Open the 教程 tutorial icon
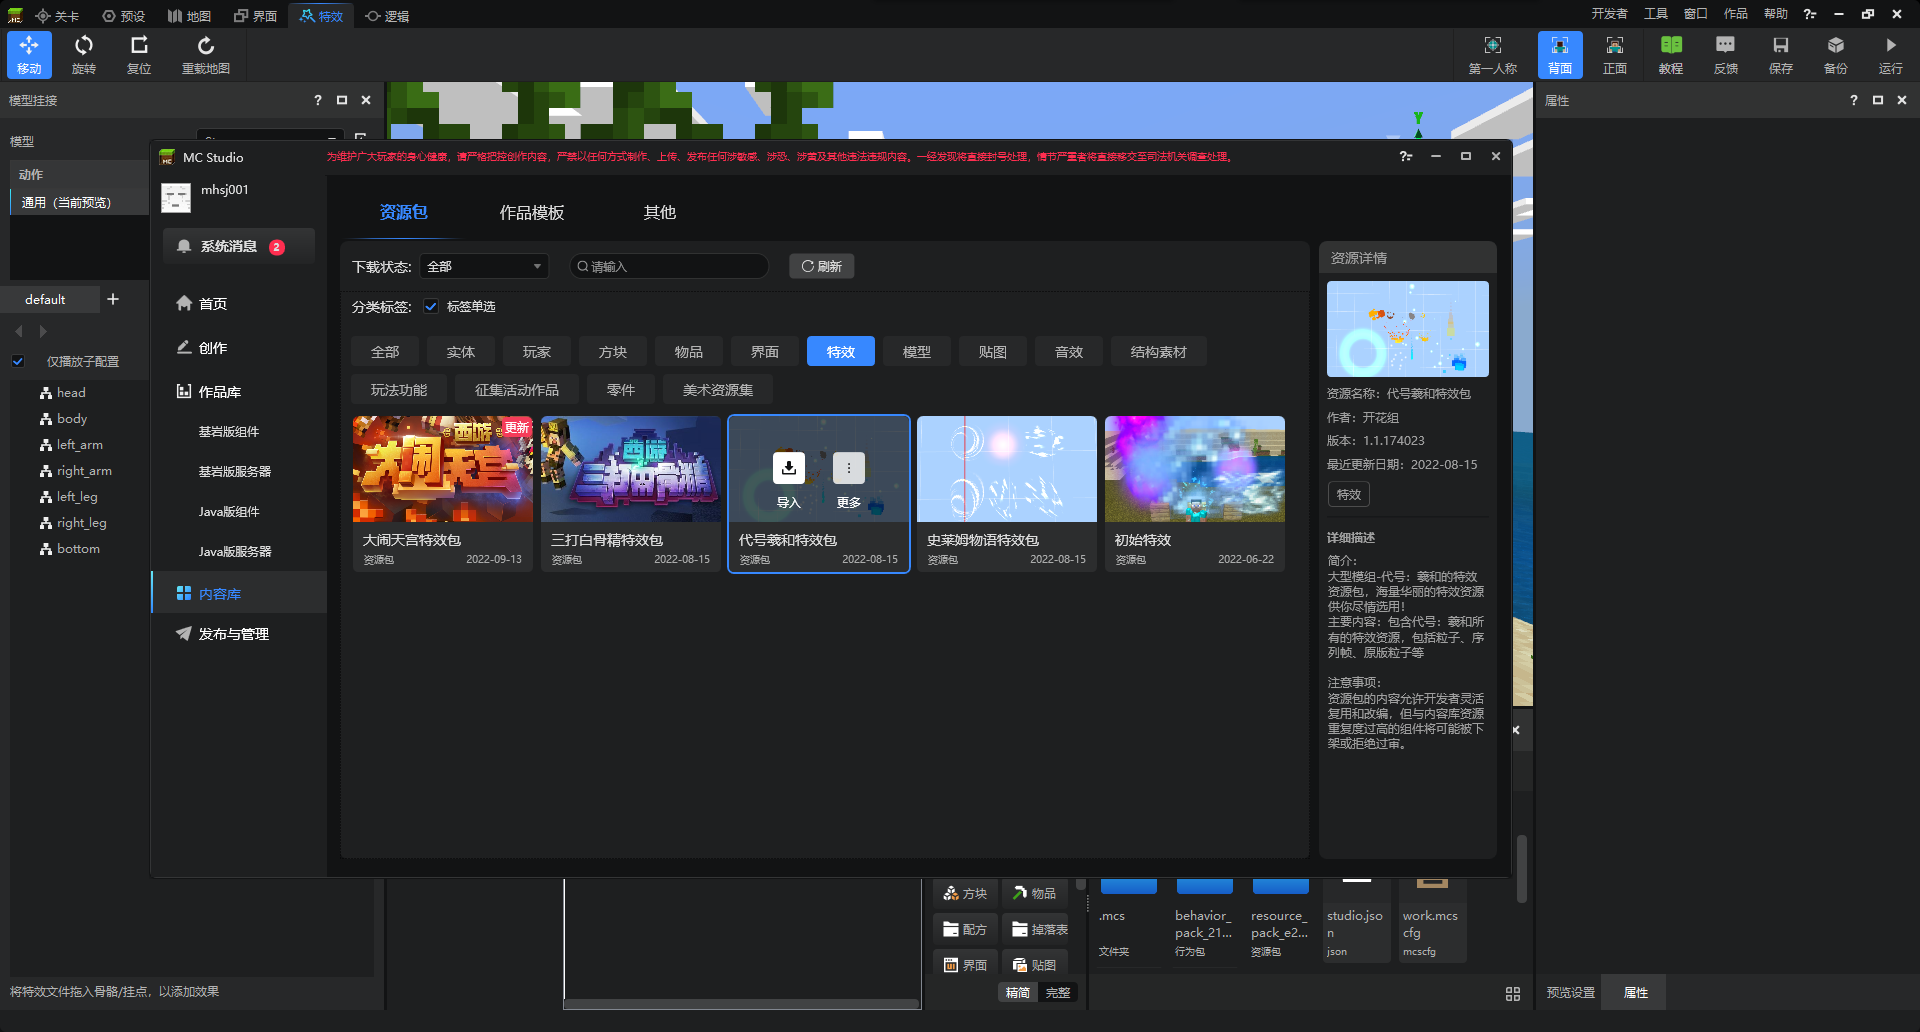The width and height of the screenshot is (1920, 1032). point(1671,54)
